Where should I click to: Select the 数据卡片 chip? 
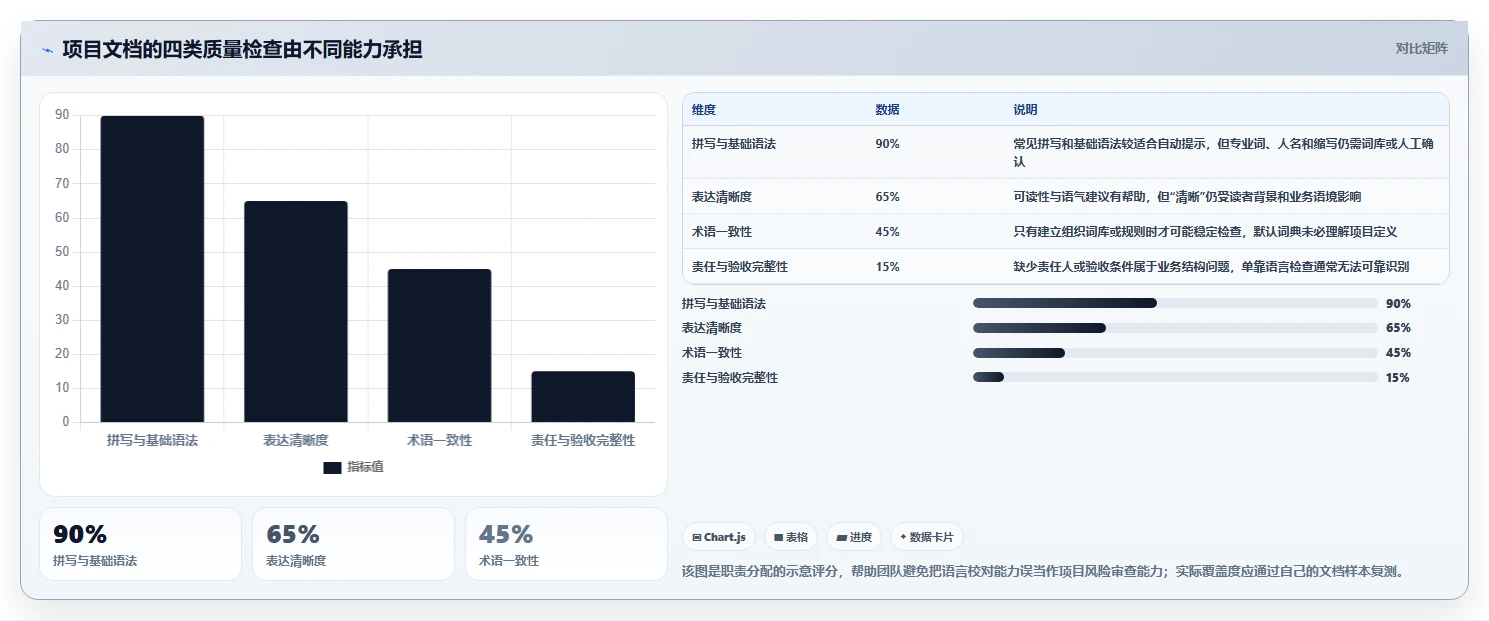(927, 537)
